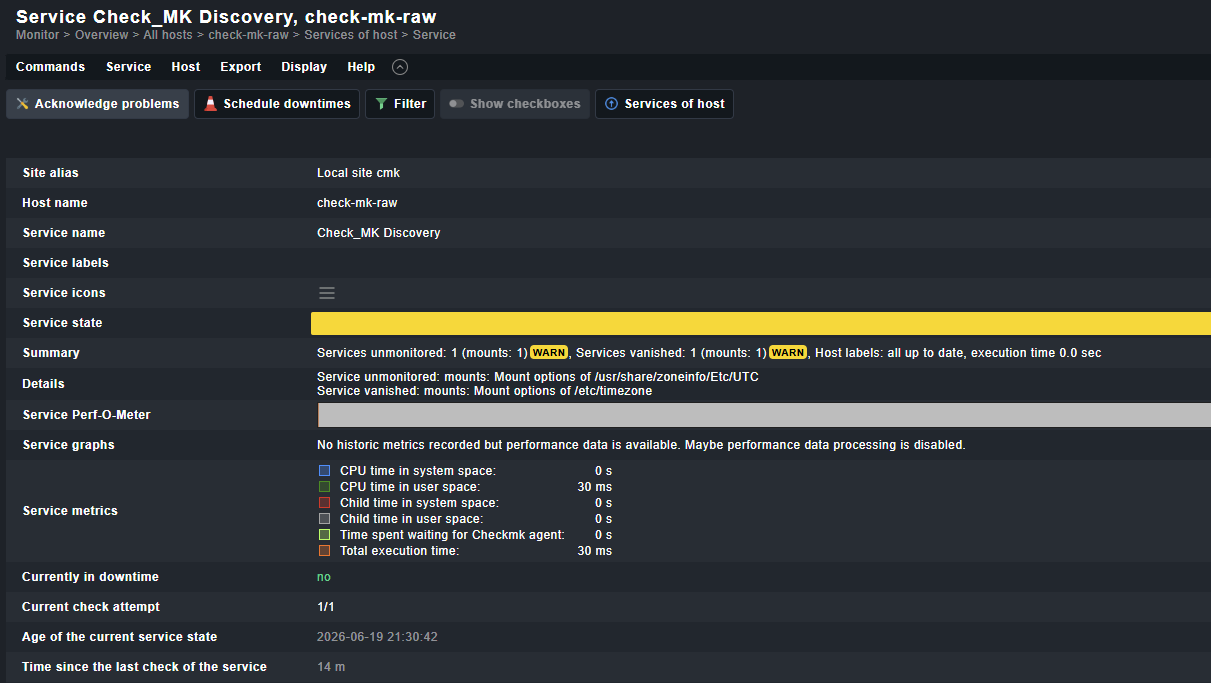Click the Services of host breadcrumb
Image resolution: width=1211 pixels, height=683 pixels.
[x=350, y=35]
